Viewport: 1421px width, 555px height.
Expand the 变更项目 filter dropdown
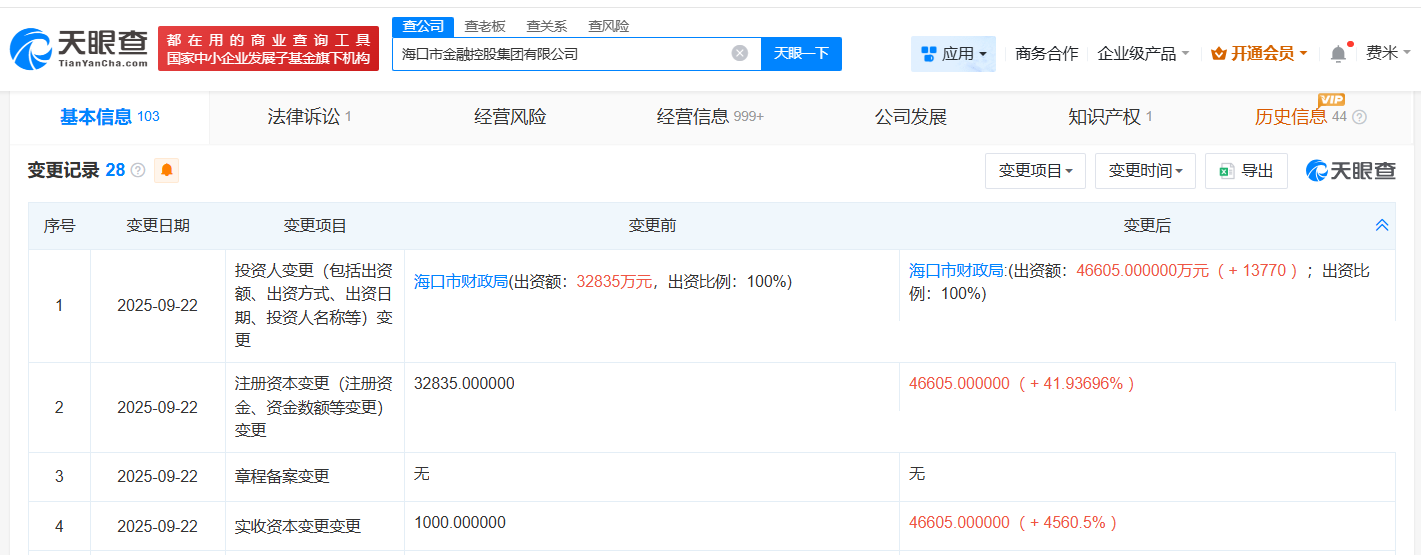1035,171
